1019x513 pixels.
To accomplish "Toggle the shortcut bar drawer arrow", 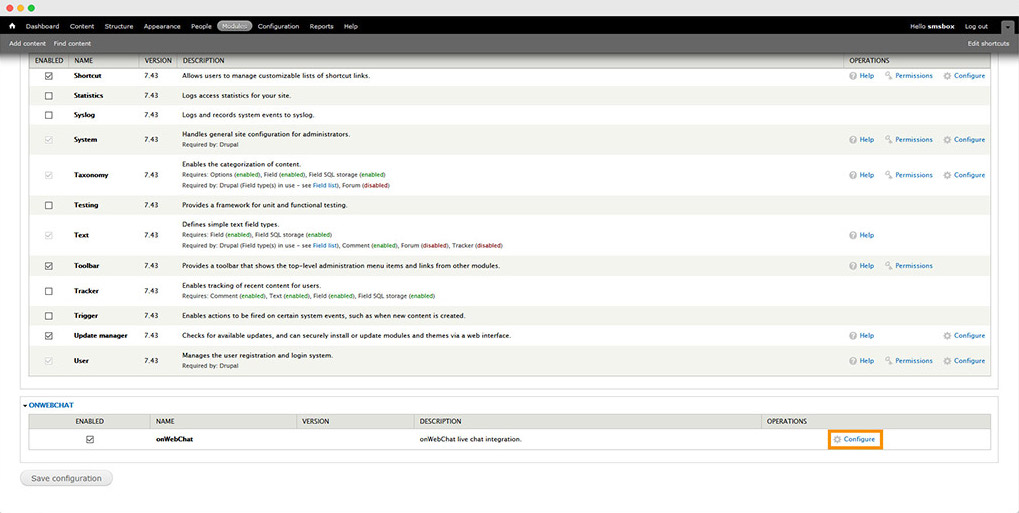I will click(x=1007, y=27).
